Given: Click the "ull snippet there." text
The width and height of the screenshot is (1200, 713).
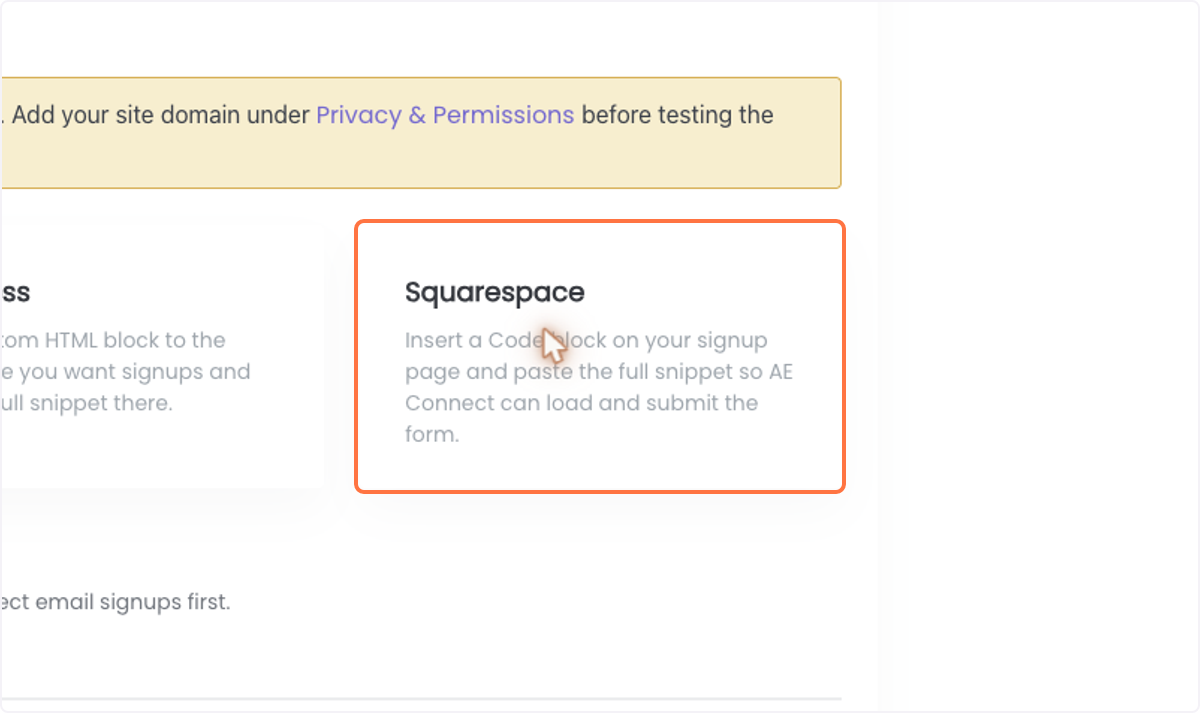Looking at the screenshot, I should (x=86, y=403).
